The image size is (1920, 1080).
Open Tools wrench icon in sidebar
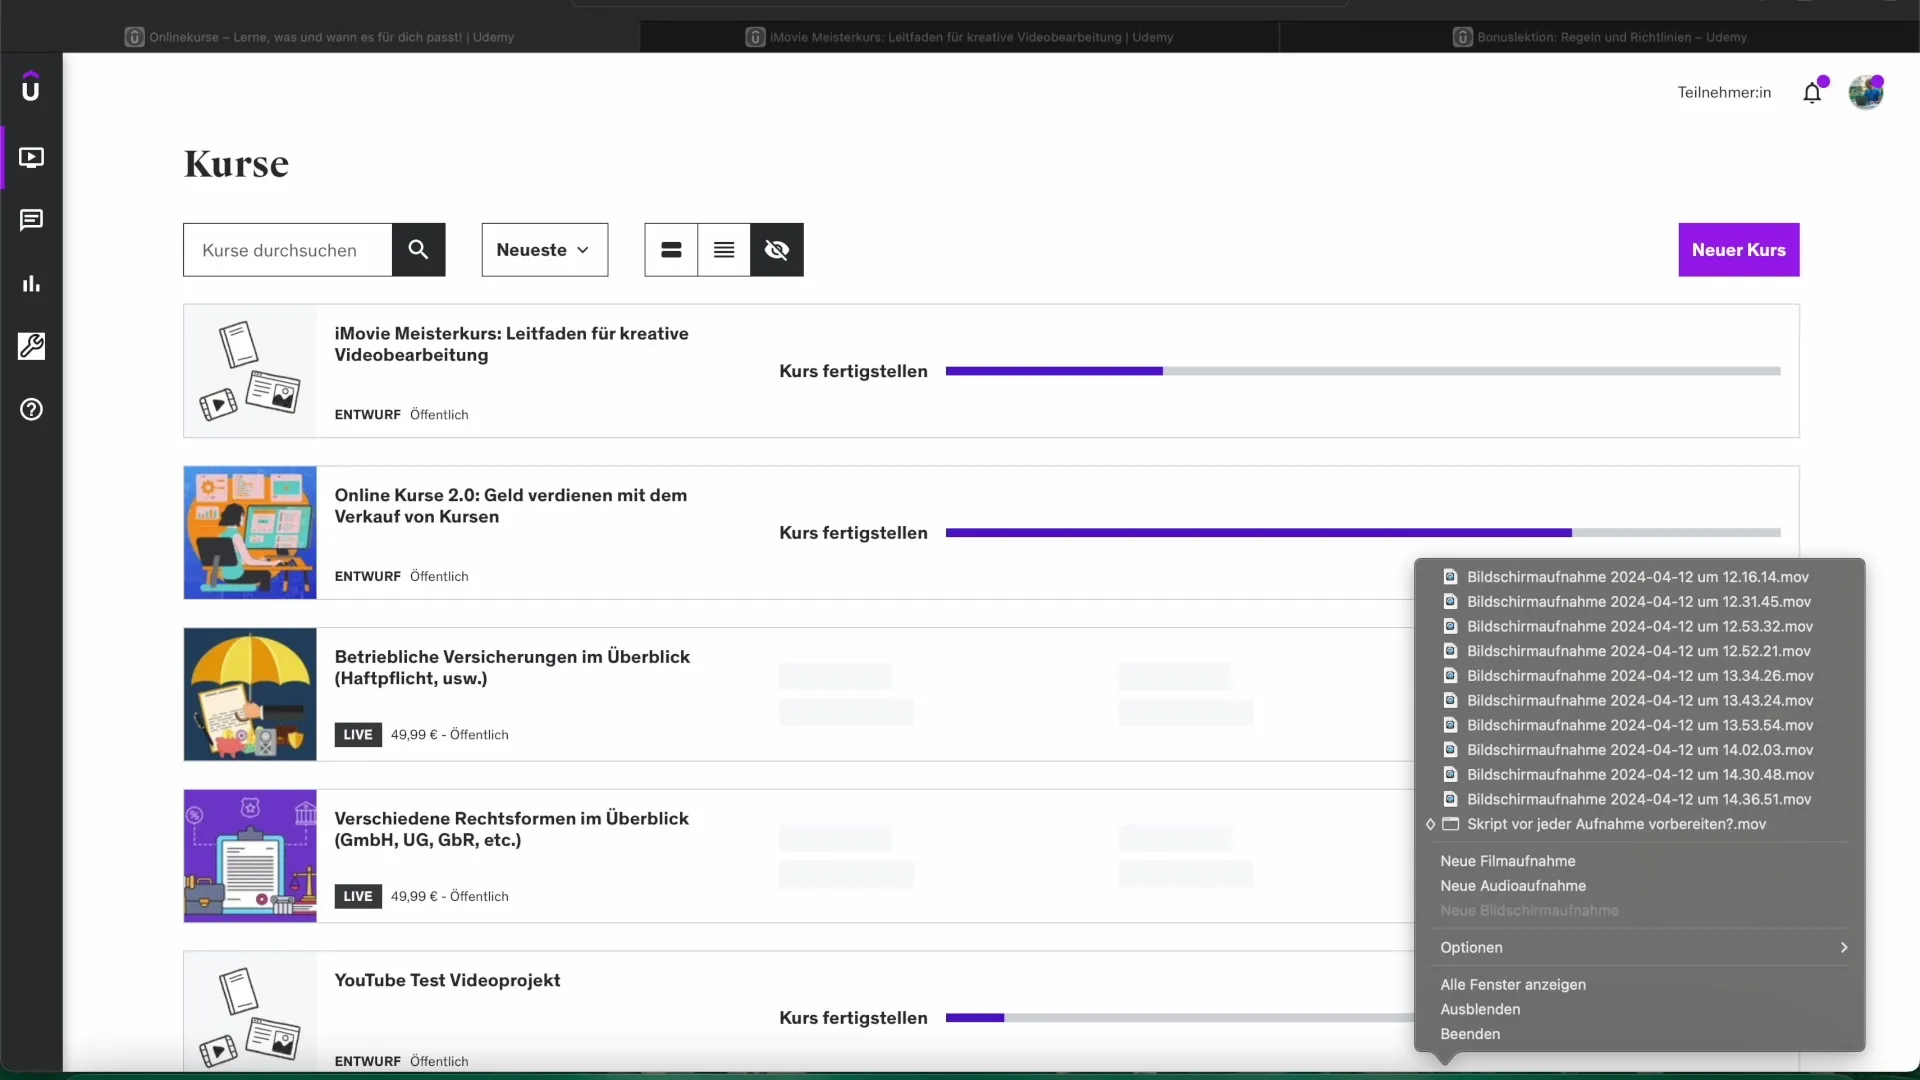coord(31,346)
